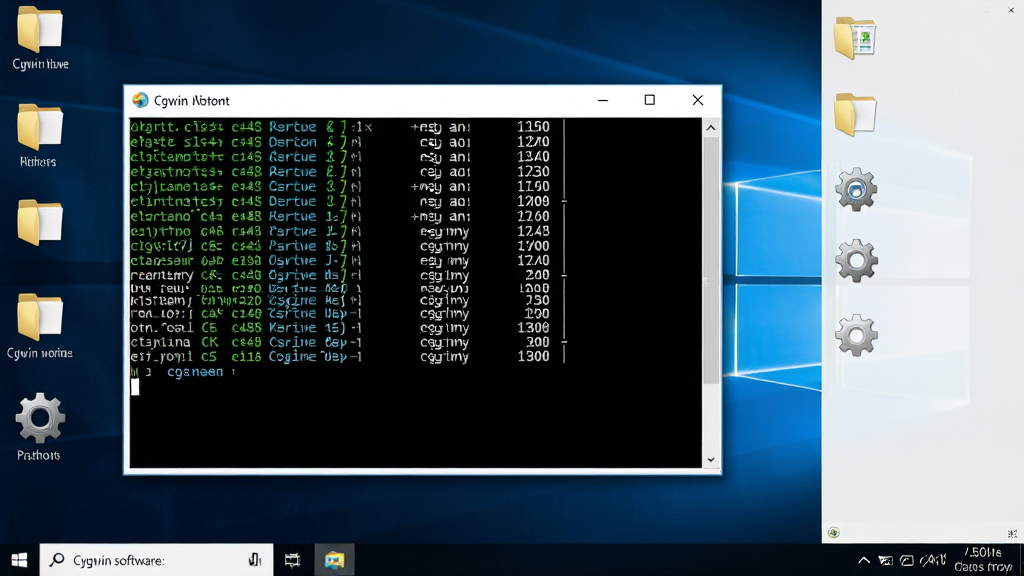Open the unlabeled folder on the desktop
The image size is (1024, 576).
pyautogui.click(x=40, y=223)
